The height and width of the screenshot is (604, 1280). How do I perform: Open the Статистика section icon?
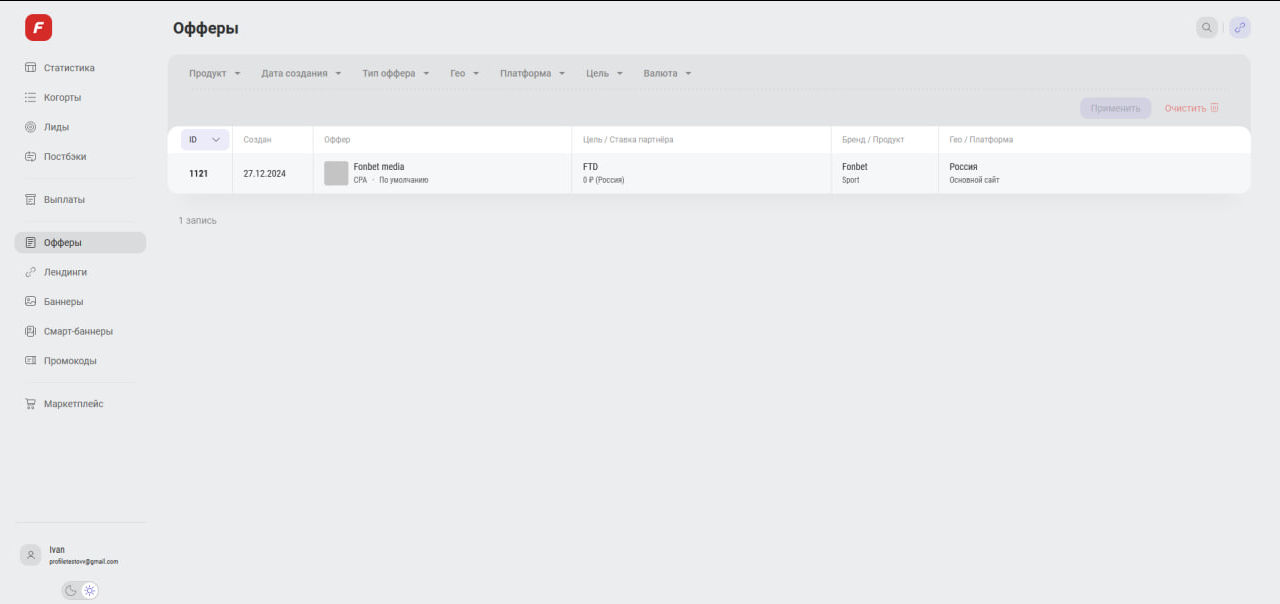(x=30, y=68)
